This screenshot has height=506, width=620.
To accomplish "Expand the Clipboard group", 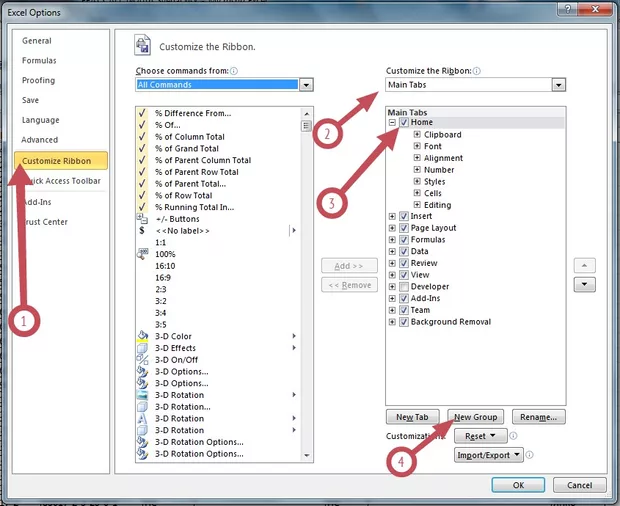I will 417,134.
